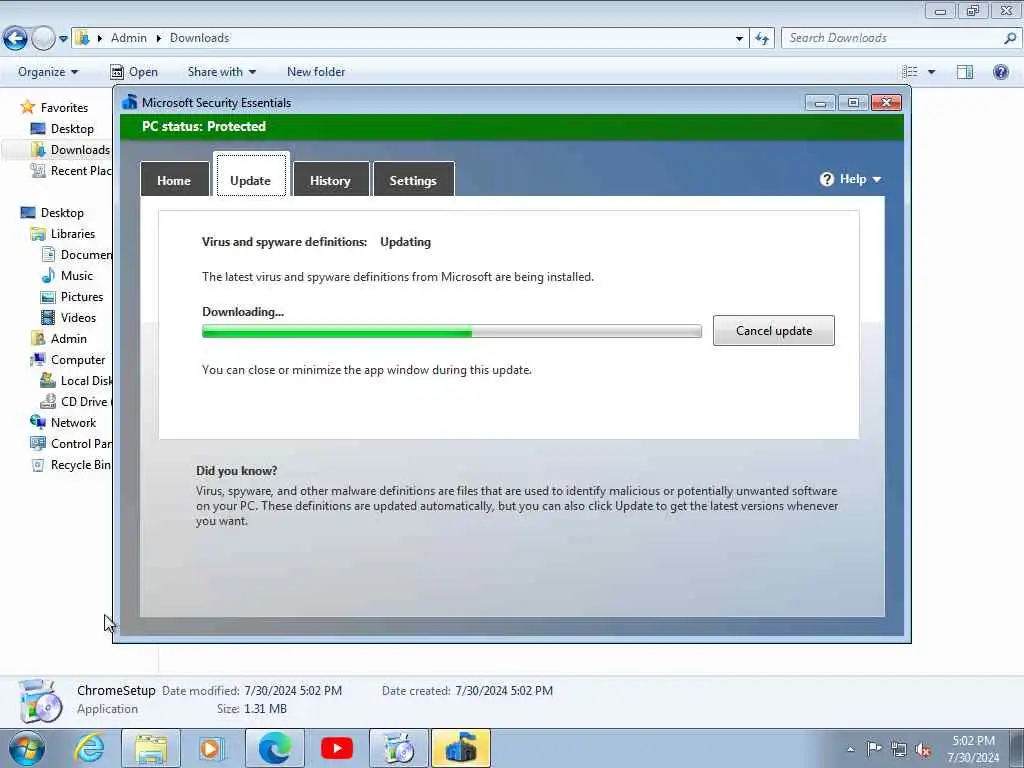Select Downloads in the navigation pane

point(72,150)
